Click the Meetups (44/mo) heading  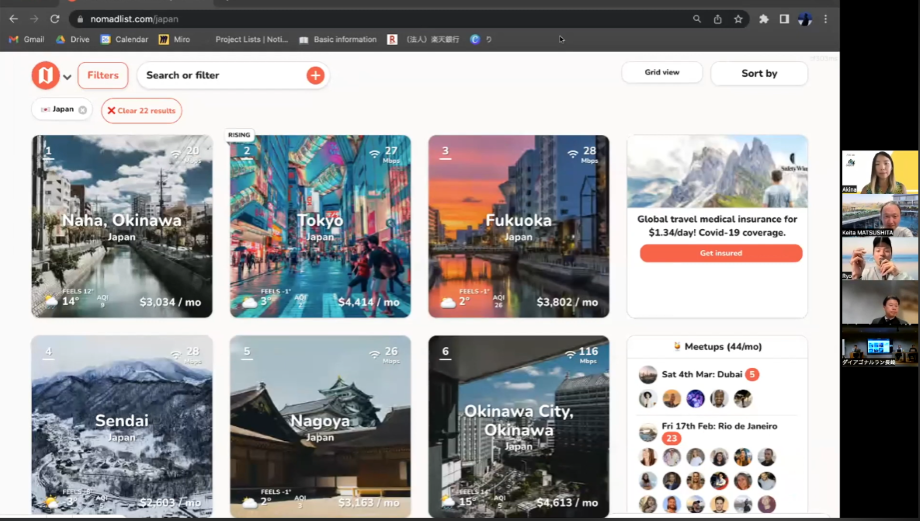point(718,347)
